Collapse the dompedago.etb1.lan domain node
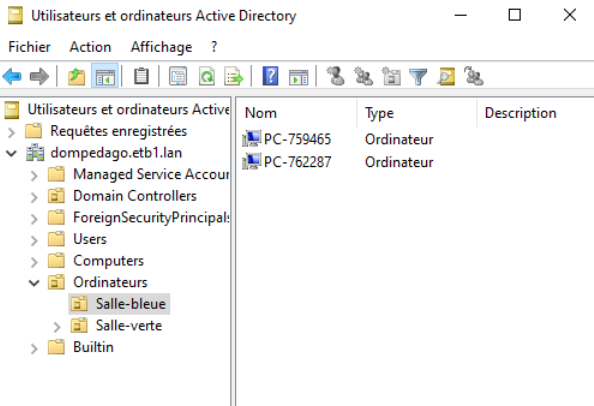594x406 pixels. click(x=11, y=153)
